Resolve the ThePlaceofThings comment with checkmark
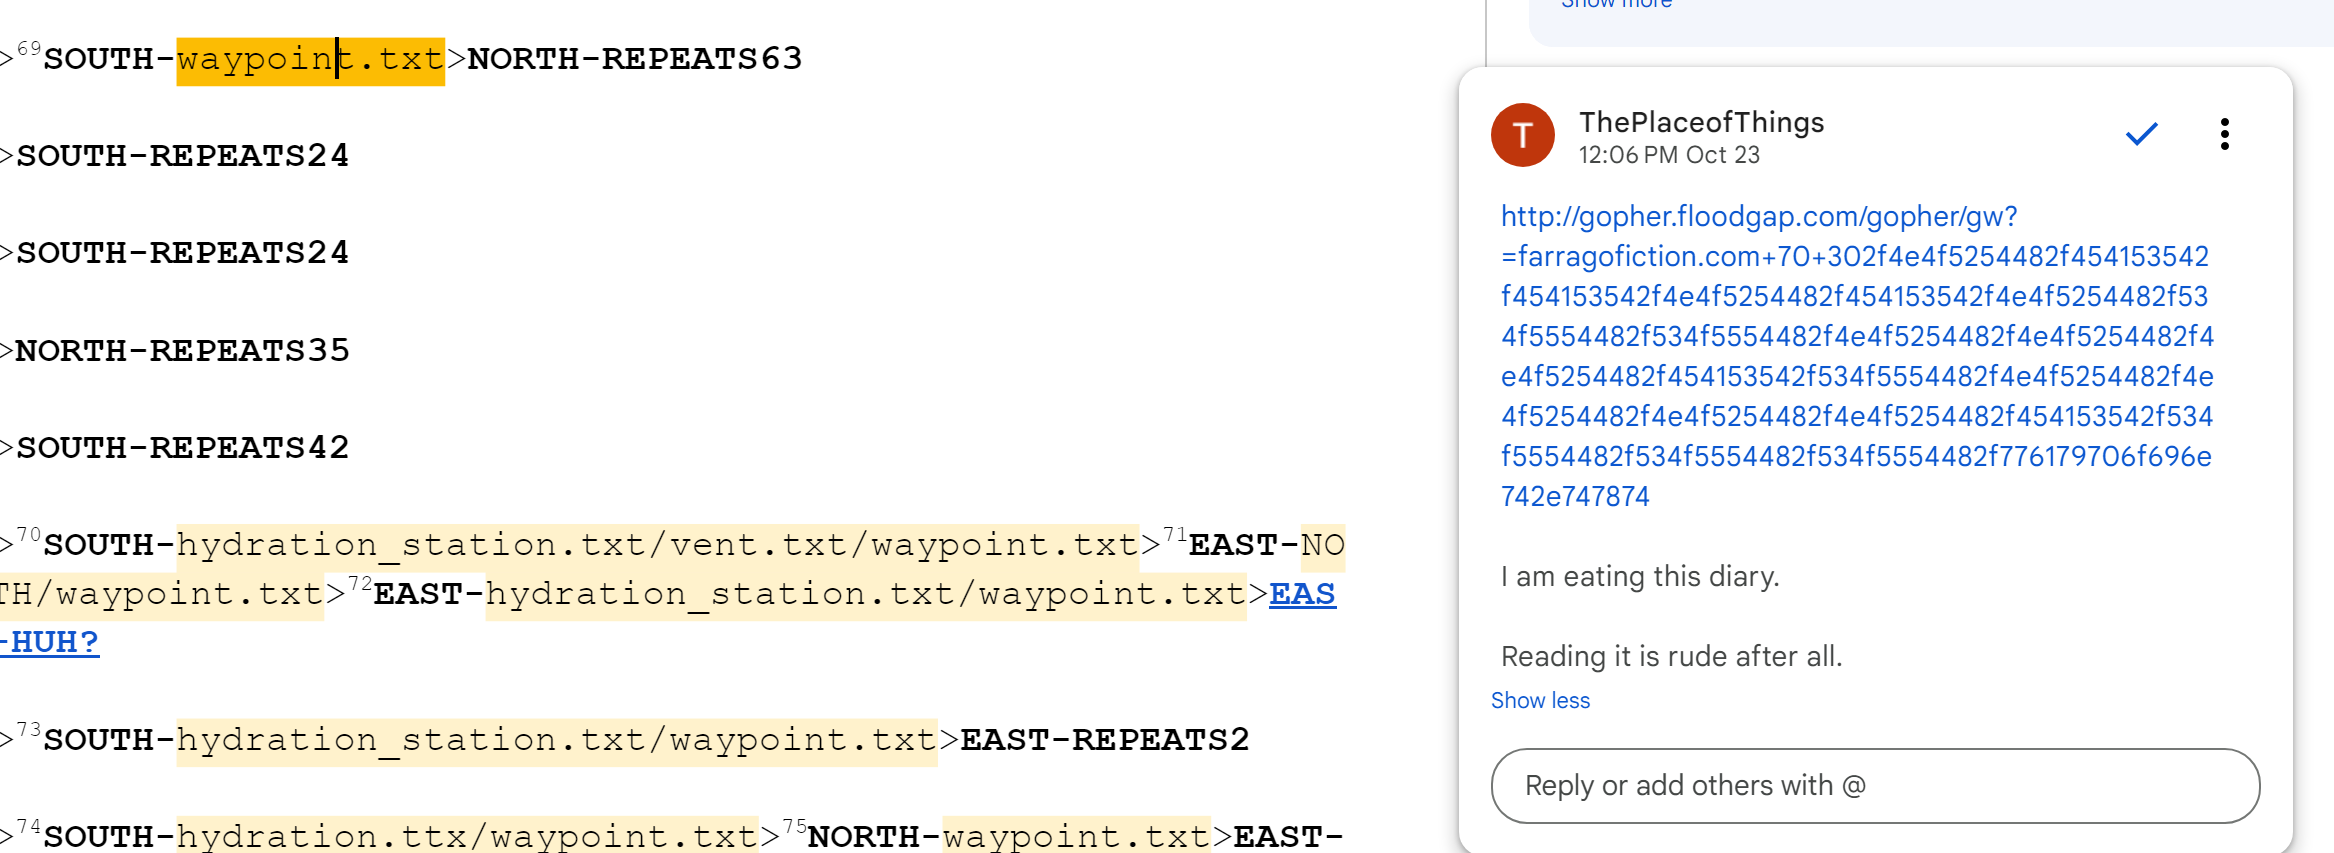Screen dimensions: 2334x853 click(x=2141, y=134)
